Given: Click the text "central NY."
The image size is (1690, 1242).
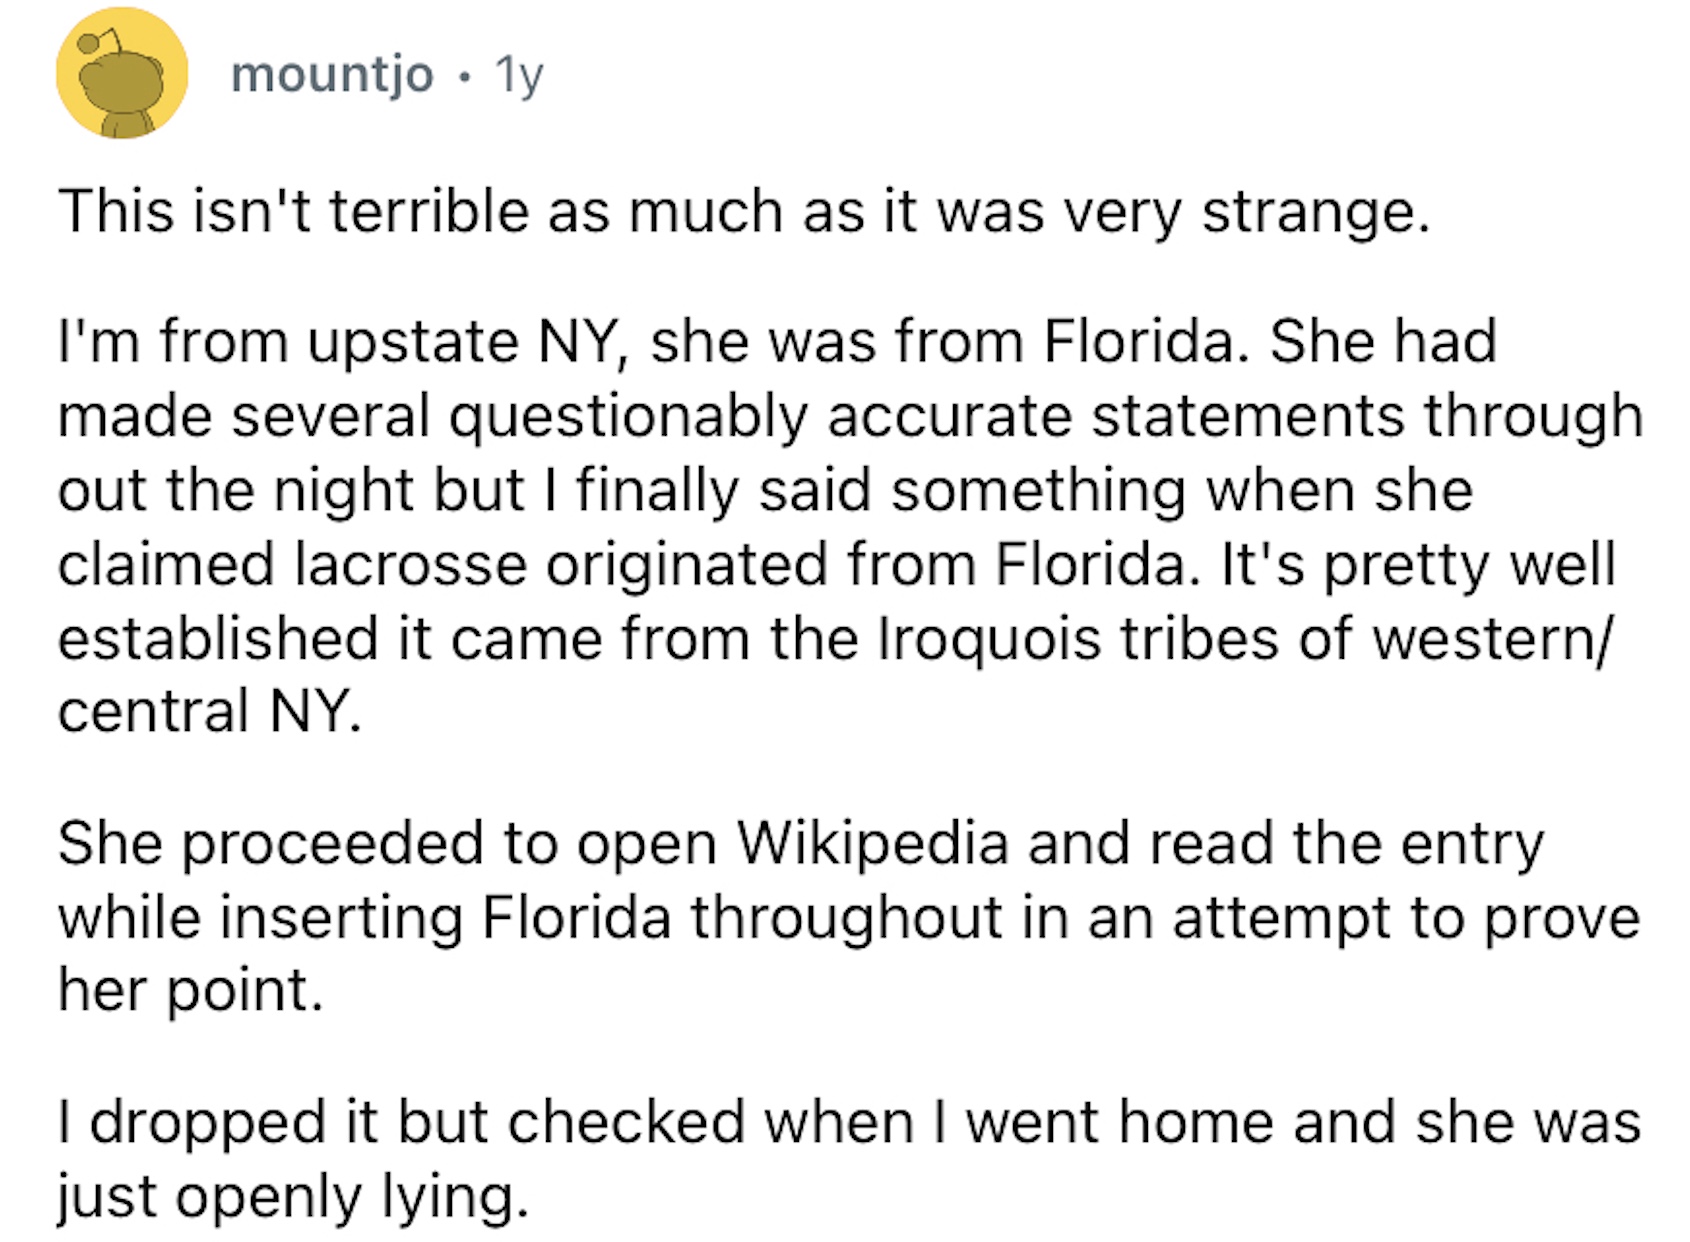Looking at the screenshot, I should 209,712.
